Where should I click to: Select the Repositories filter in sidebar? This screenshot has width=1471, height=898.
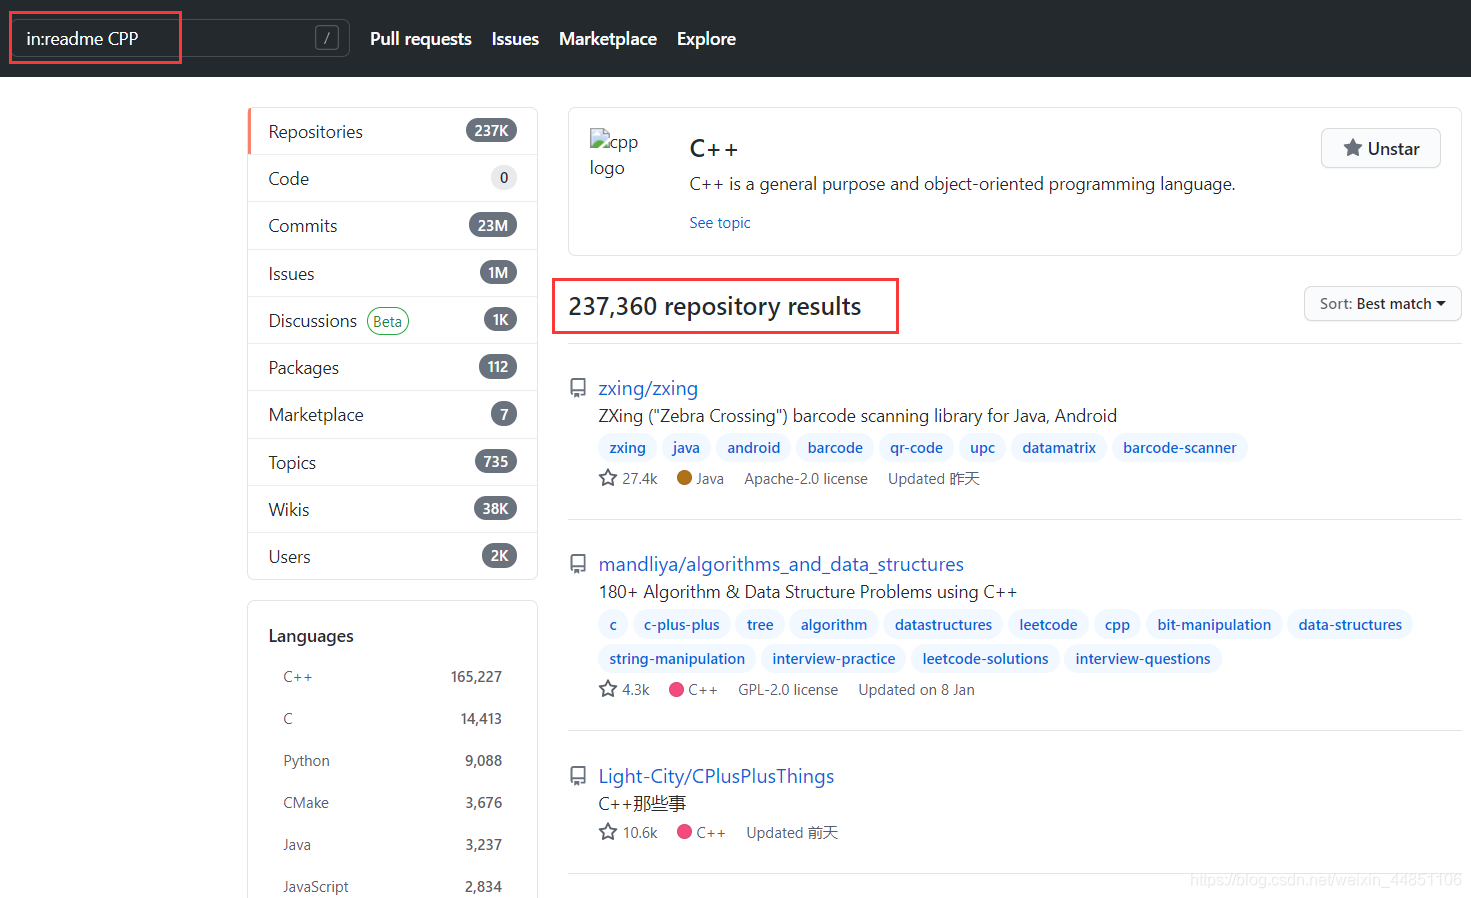(x=393, y=131)
